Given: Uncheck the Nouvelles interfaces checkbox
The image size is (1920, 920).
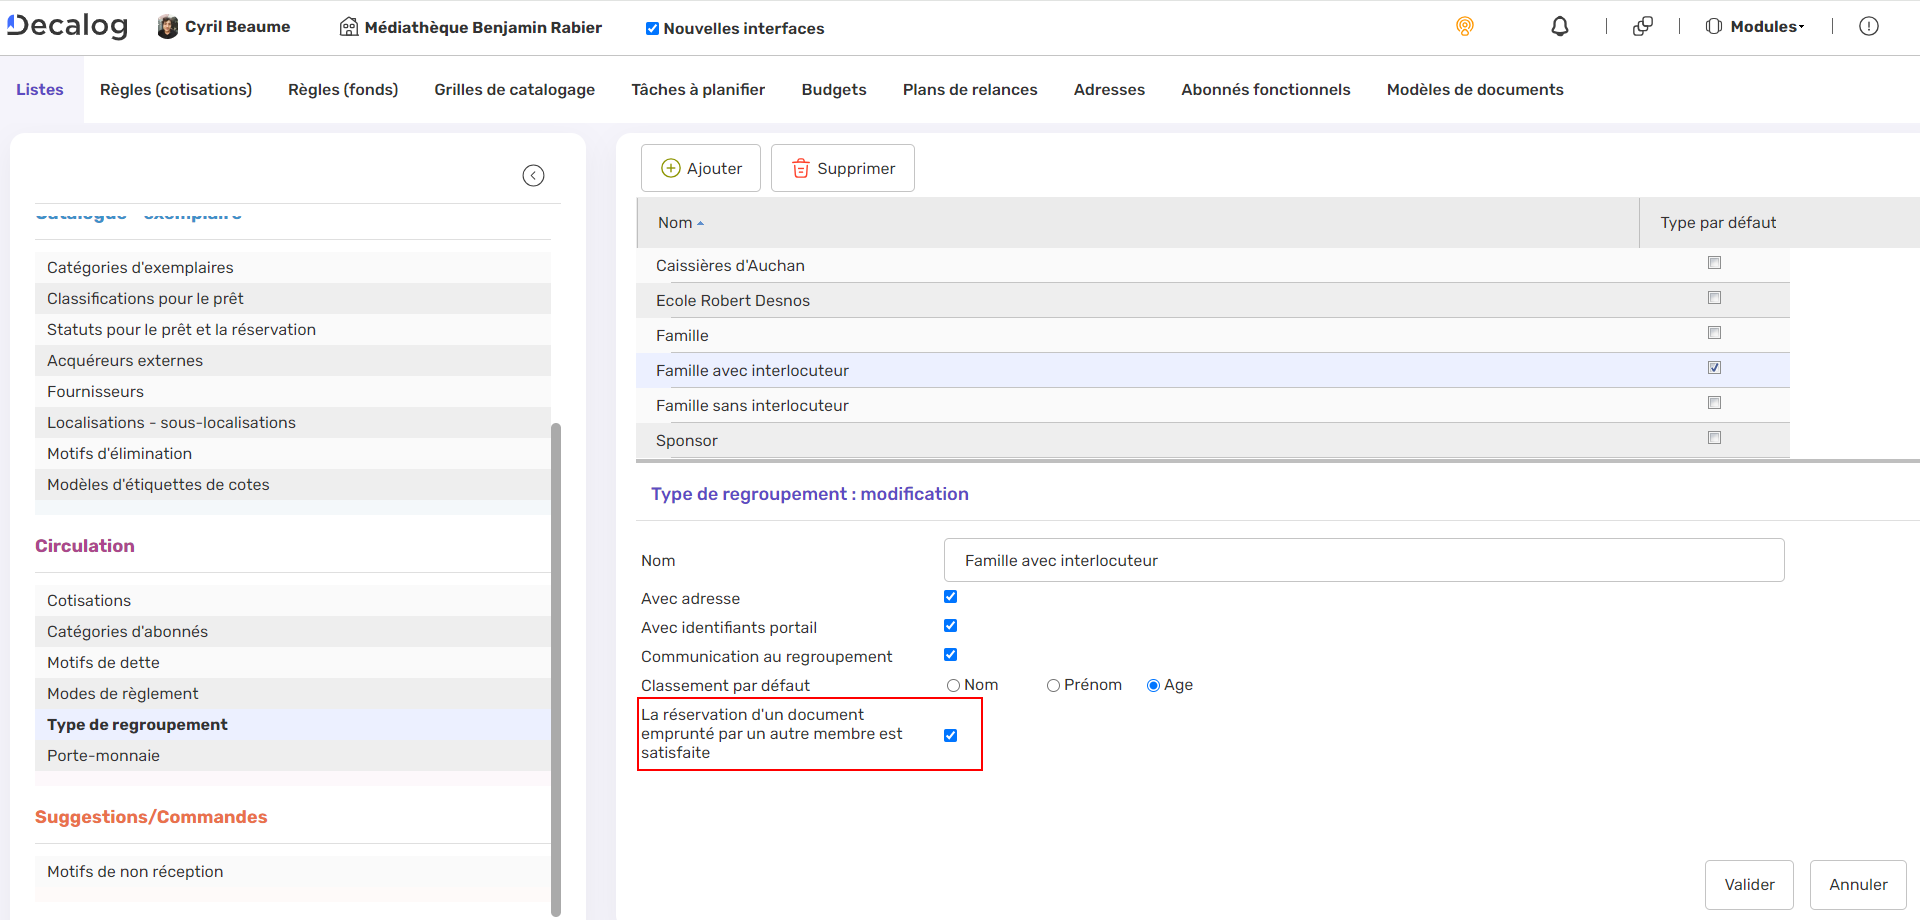Looking at the screenshot, I should point(652,29).
